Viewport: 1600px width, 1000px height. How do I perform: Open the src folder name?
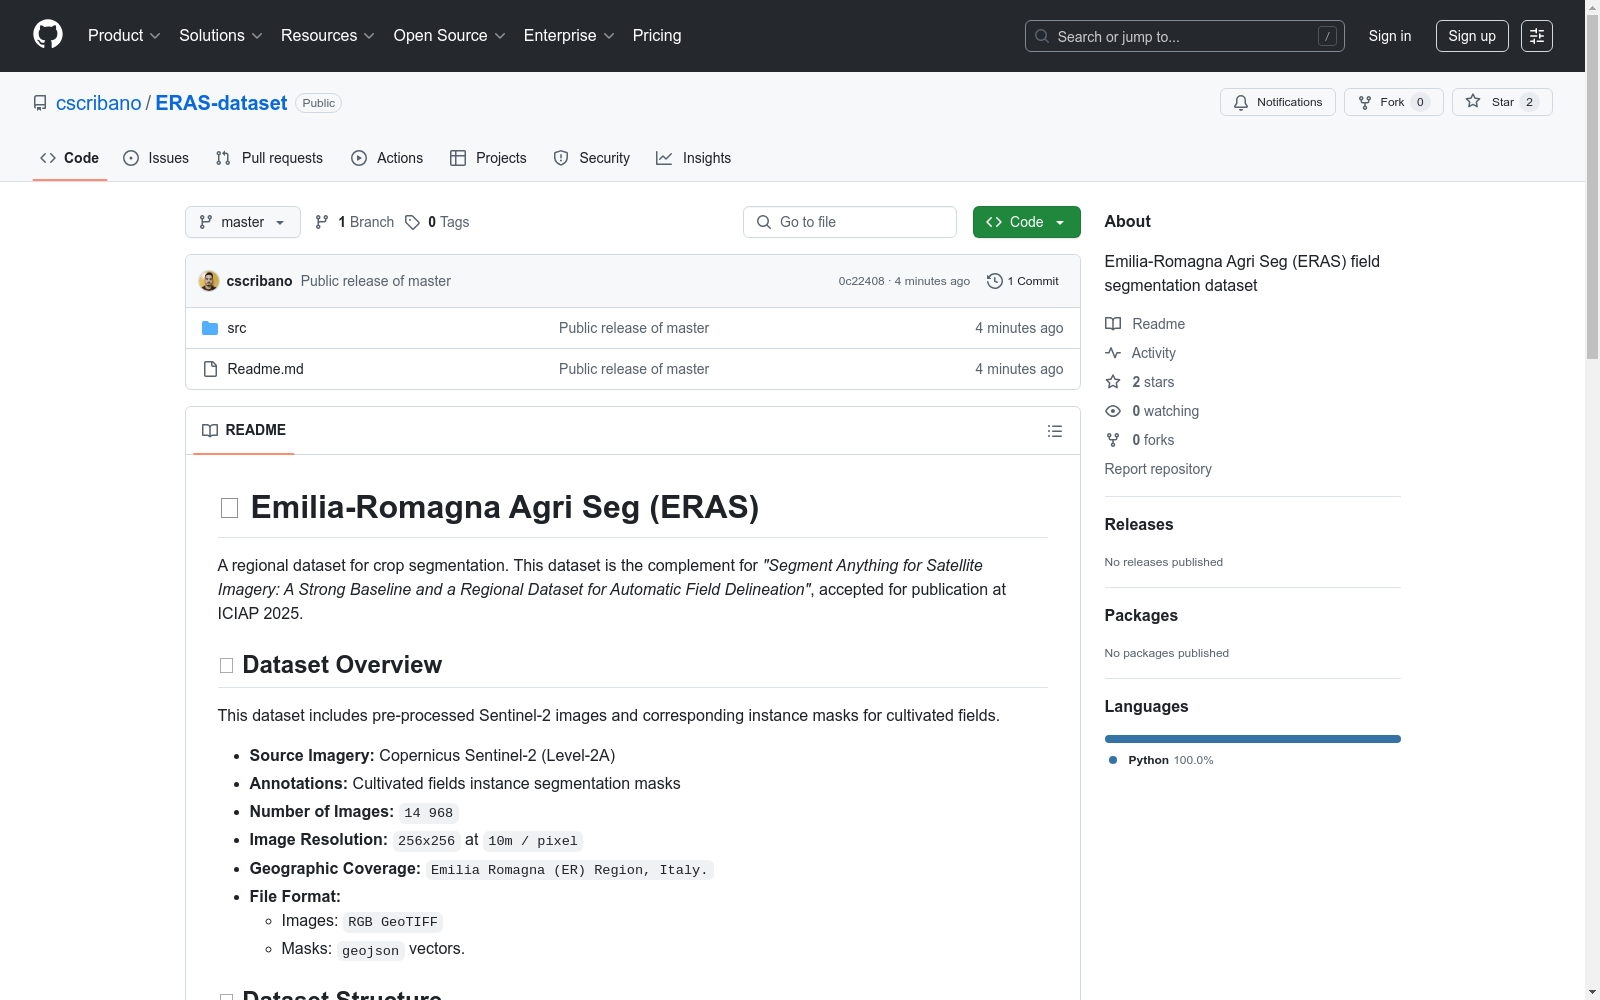(237, 328)
